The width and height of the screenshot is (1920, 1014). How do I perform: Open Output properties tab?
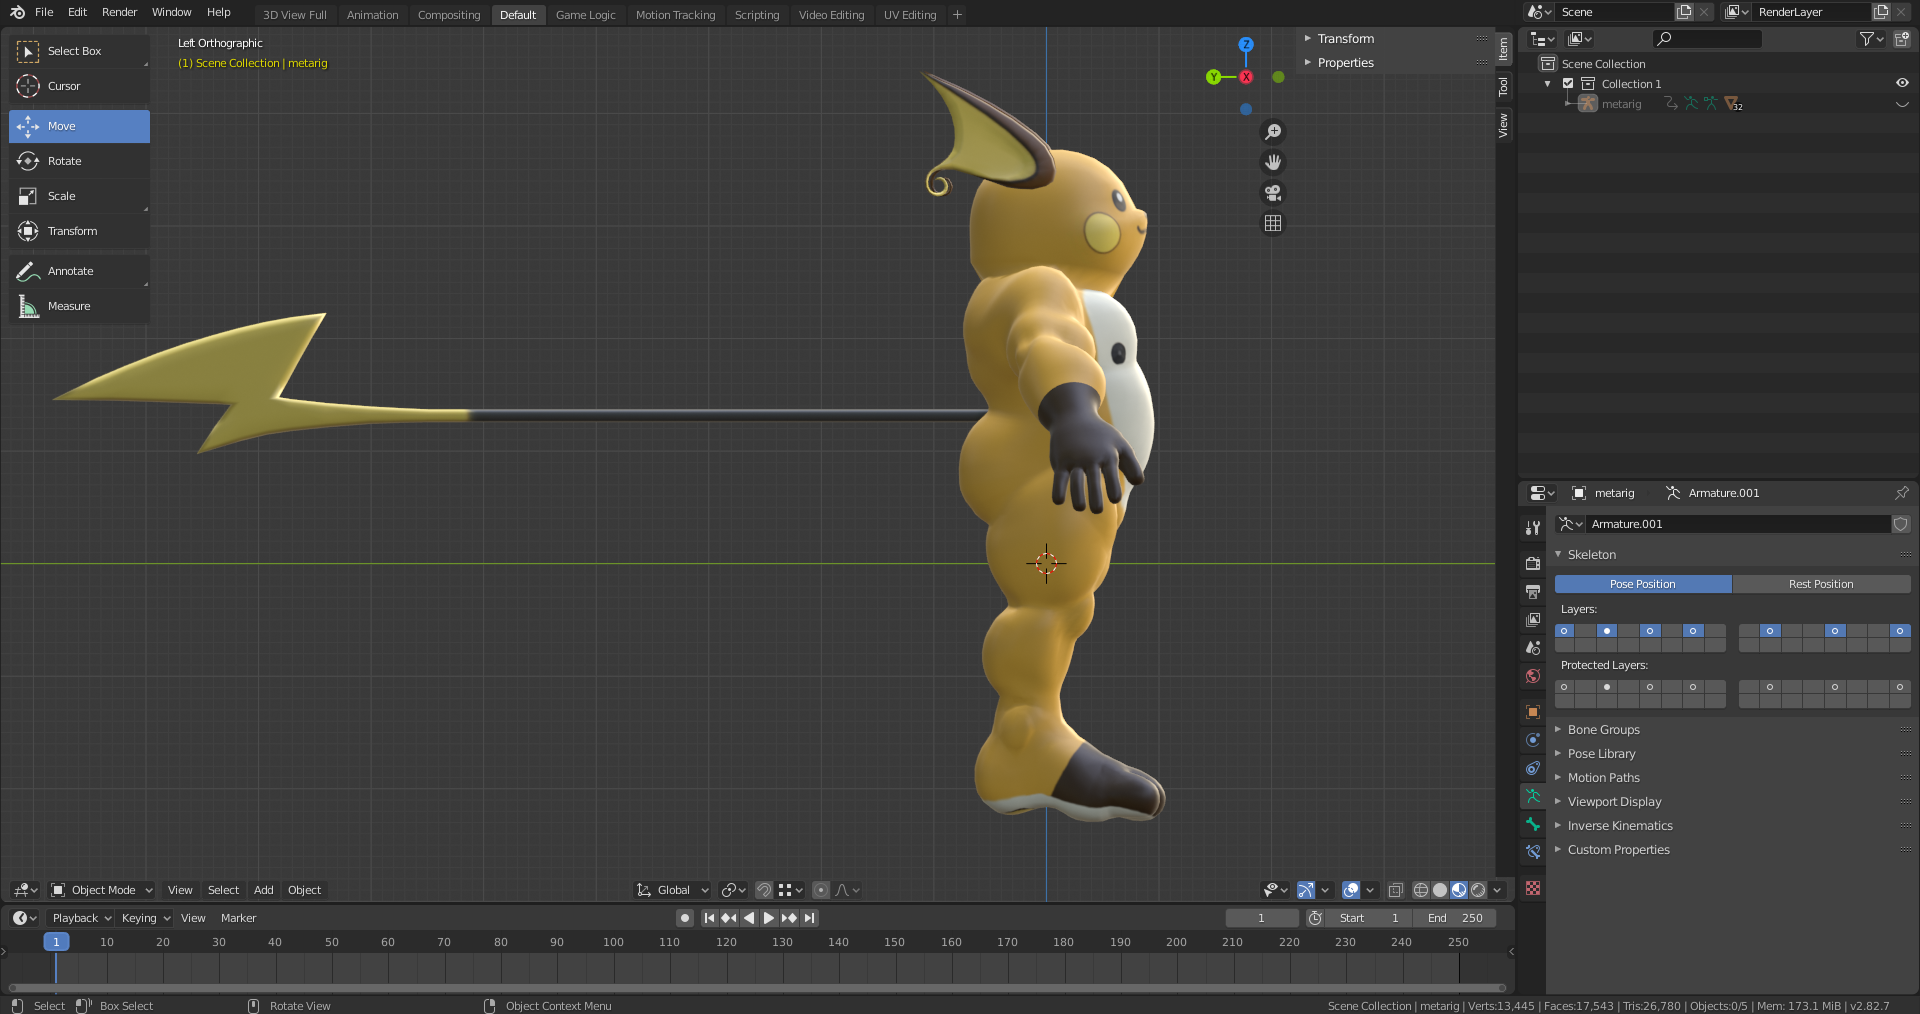pos(1533,592)
